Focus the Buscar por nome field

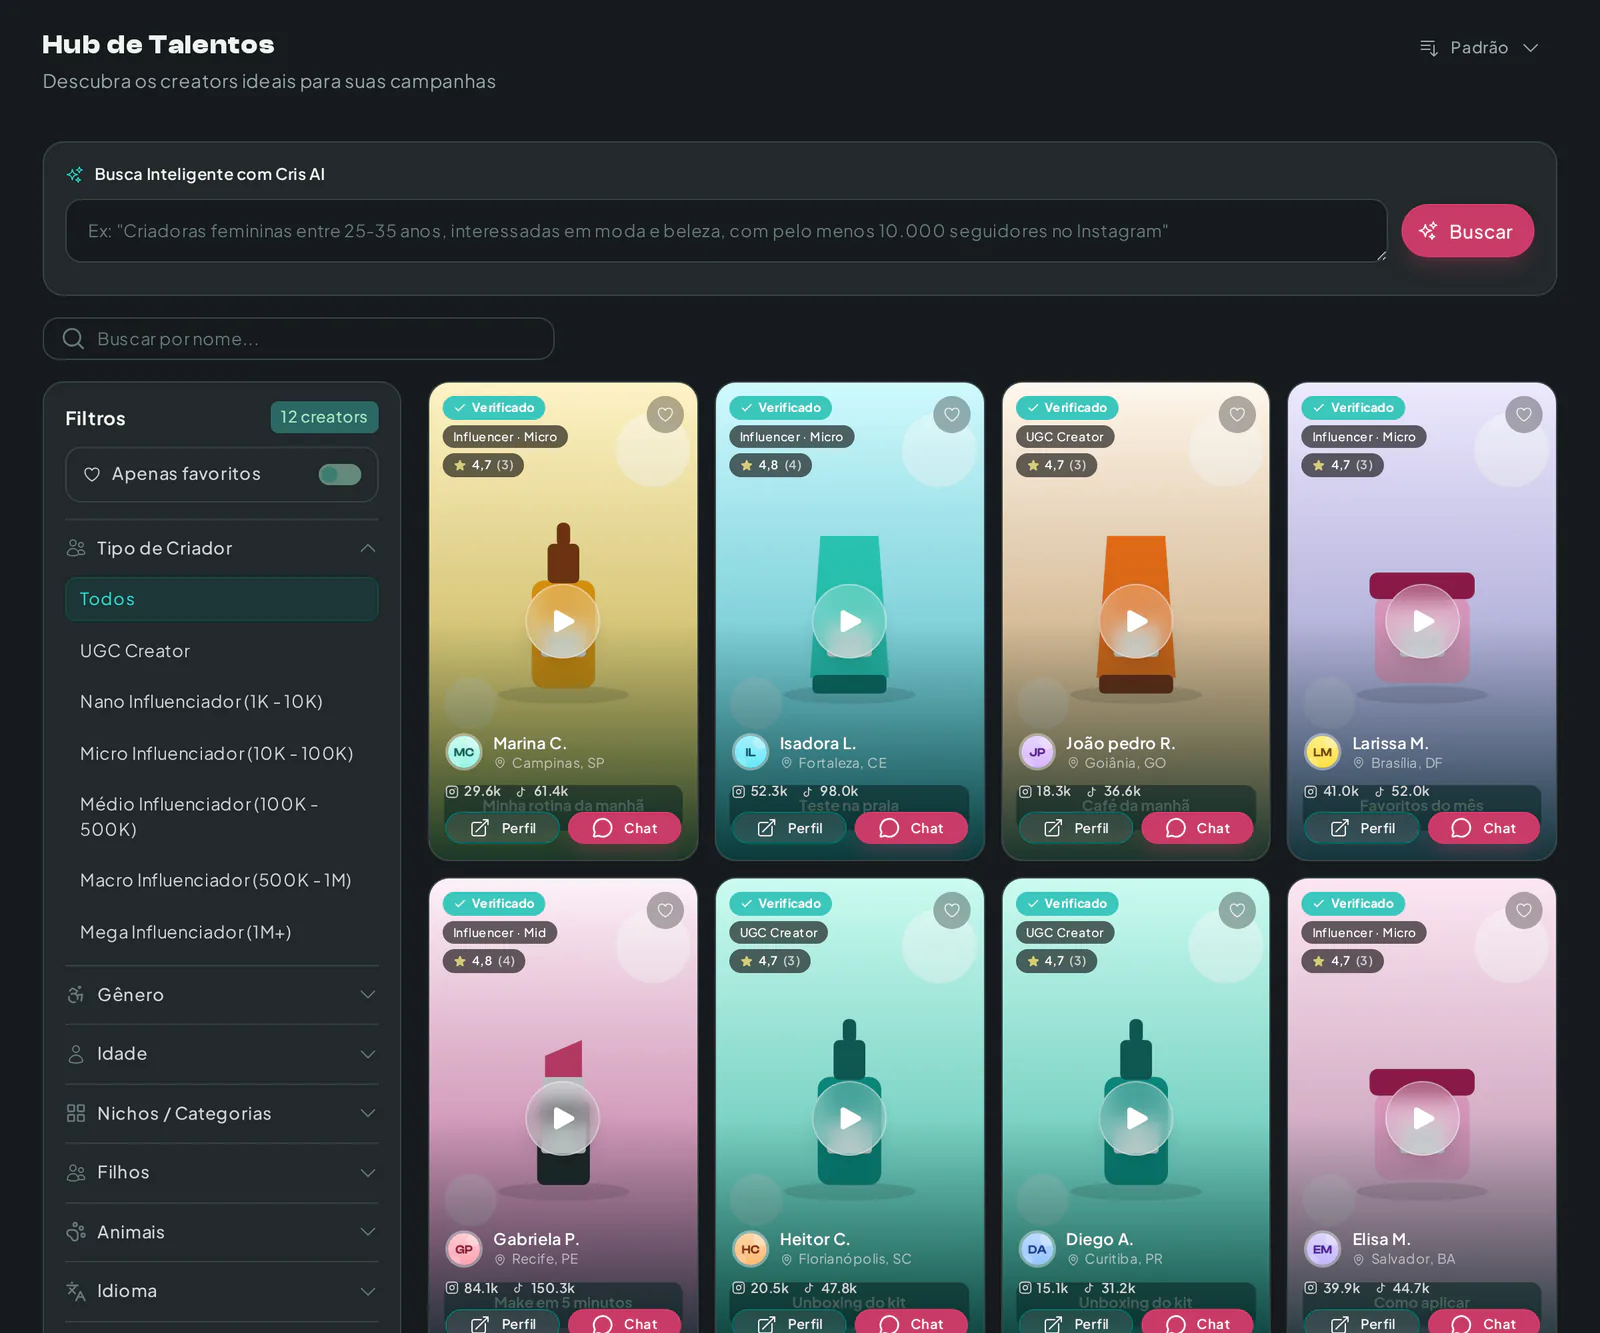298,339
